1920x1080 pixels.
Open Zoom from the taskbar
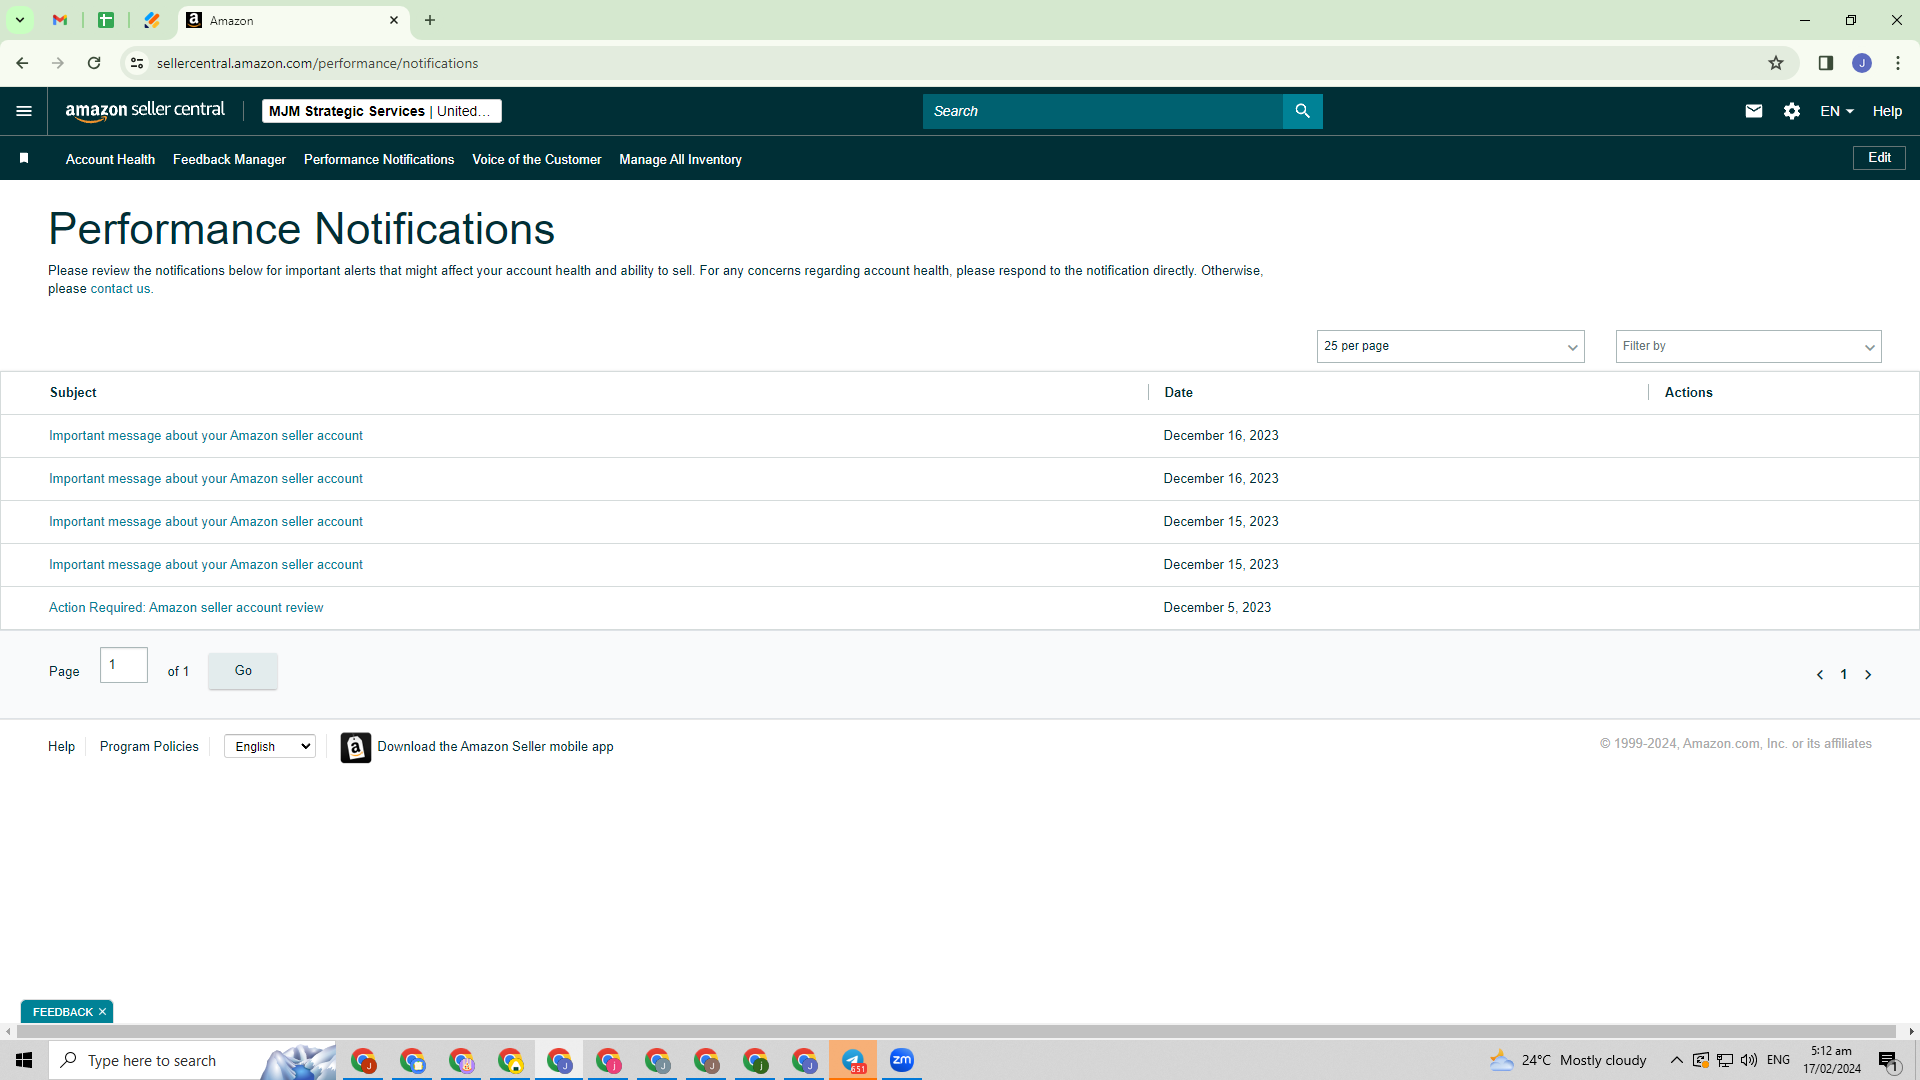902,1060
